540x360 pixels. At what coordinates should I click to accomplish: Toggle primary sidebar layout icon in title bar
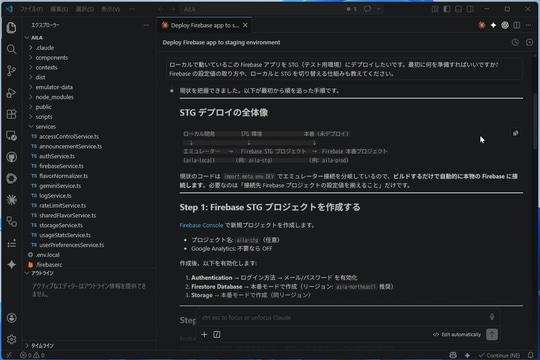pyautogui.click(x=447, y=9)
